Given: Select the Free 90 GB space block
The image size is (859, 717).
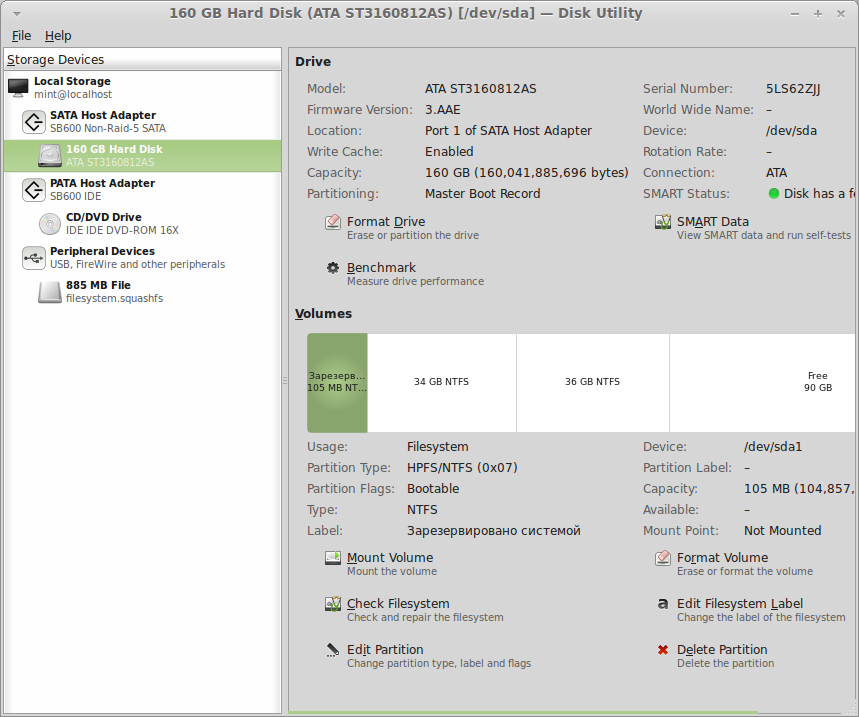Looking at the screenshot, I should (764, 382).
